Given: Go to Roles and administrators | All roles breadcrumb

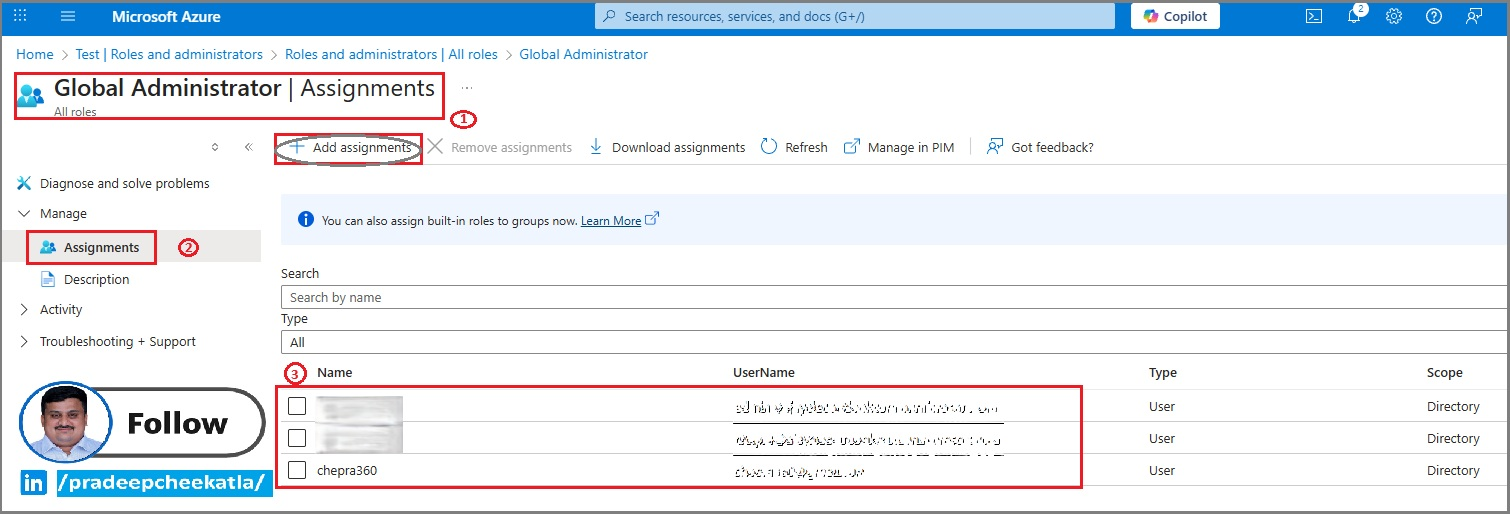Looking at the screenshot, I should (391, 54).
